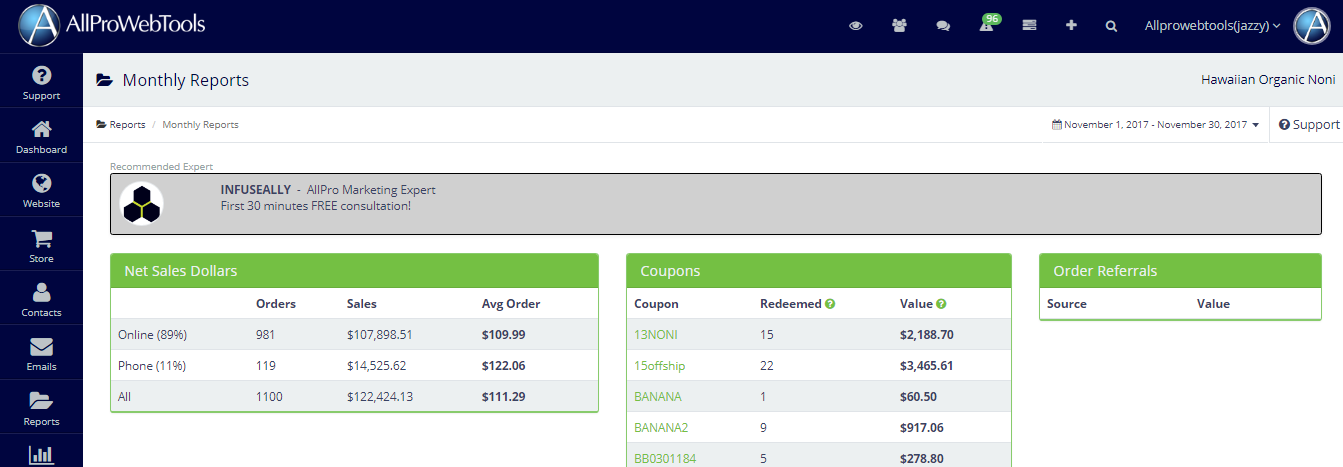
Task: Click the Recommended Expert label
Action: click(161, 167)
